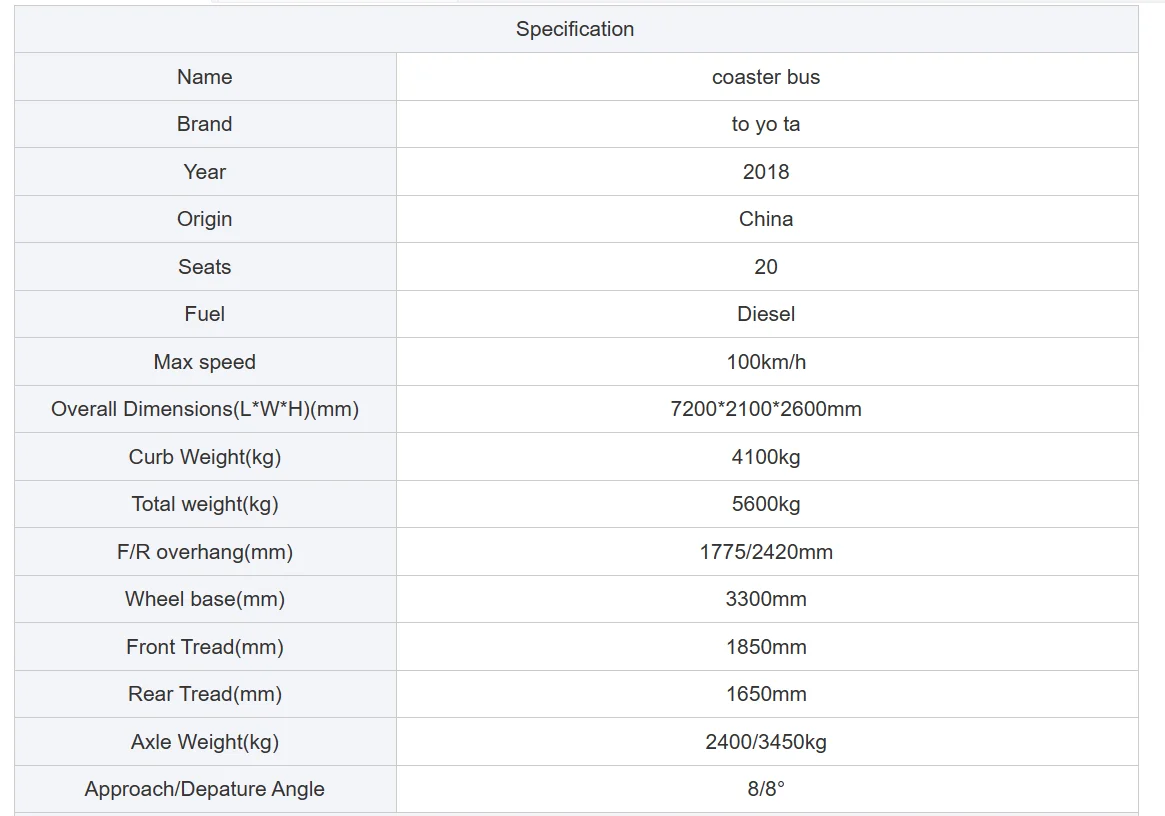Screen dimensions: 1165x816
Task: Click the Seats value 20
Action: (766, 267)
